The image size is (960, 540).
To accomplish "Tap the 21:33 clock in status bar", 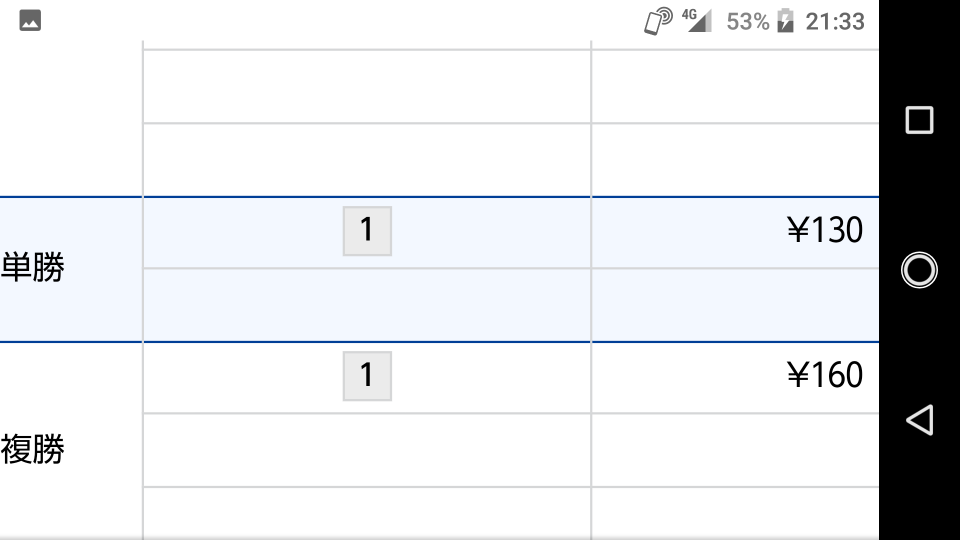I will pyautogui.click(x=835, y=21).
